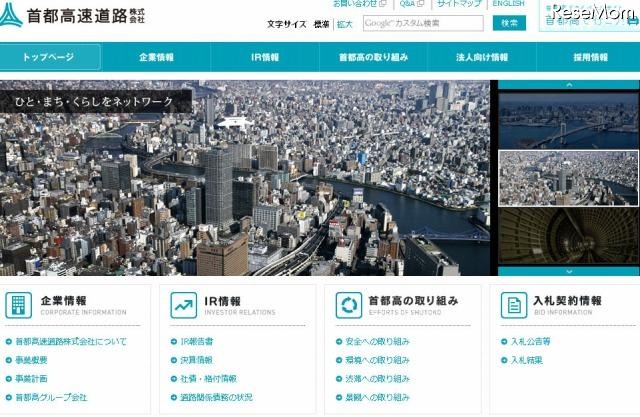
Task: Open the ENGLISH language link
Action: [x=508, y=4]
